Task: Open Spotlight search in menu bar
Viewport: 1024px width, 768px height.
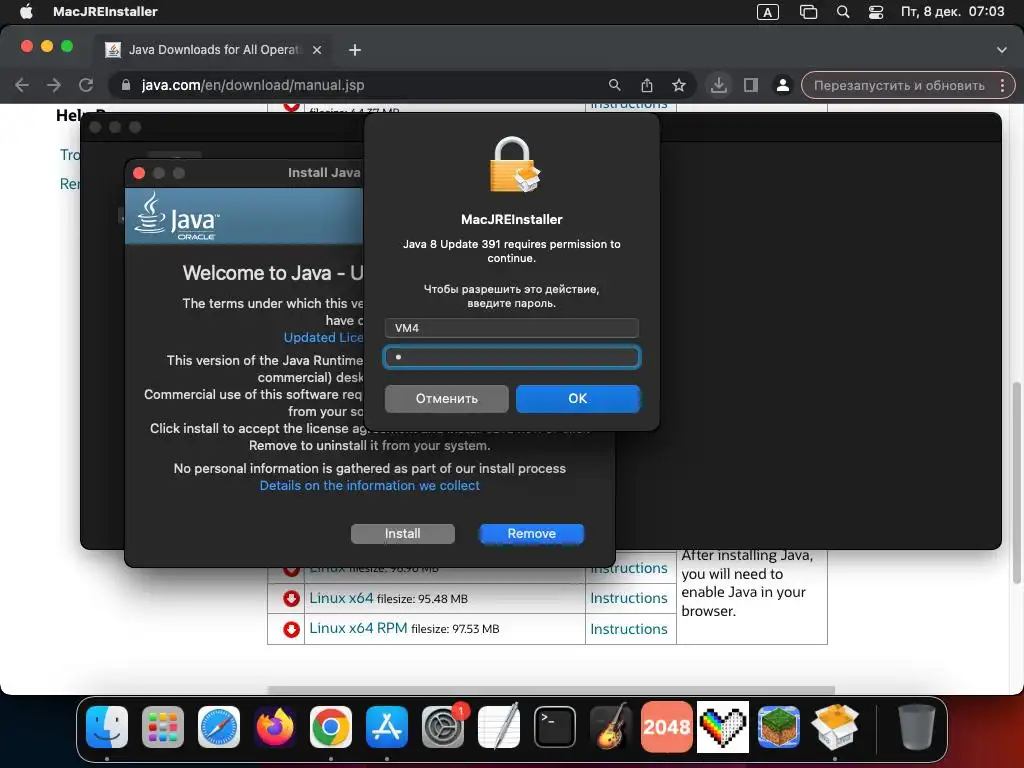Action: [x=843, y=12]
